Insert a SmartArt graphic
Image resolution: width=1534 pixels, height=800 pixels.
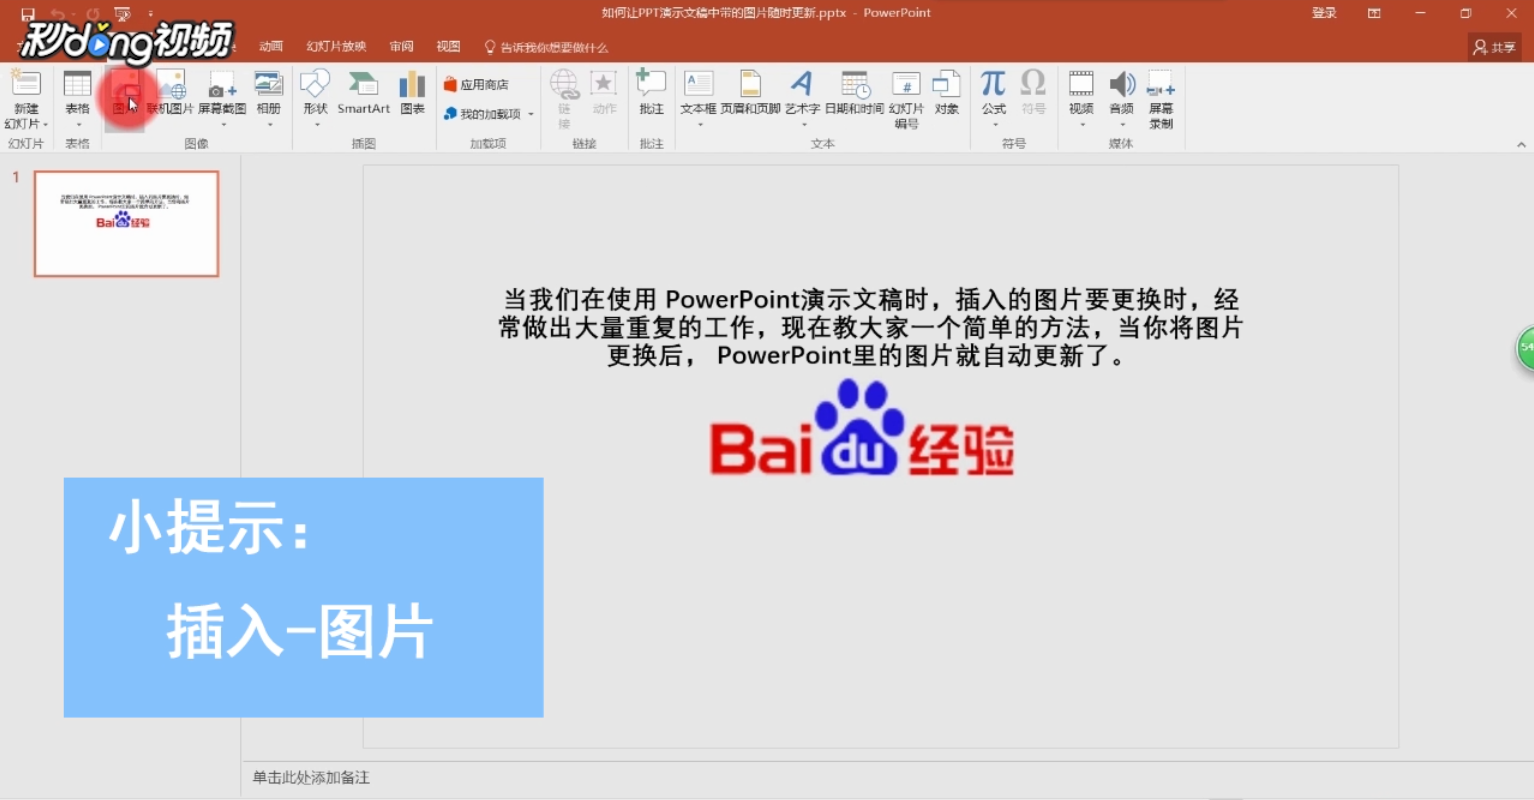[x=364, y=93]
